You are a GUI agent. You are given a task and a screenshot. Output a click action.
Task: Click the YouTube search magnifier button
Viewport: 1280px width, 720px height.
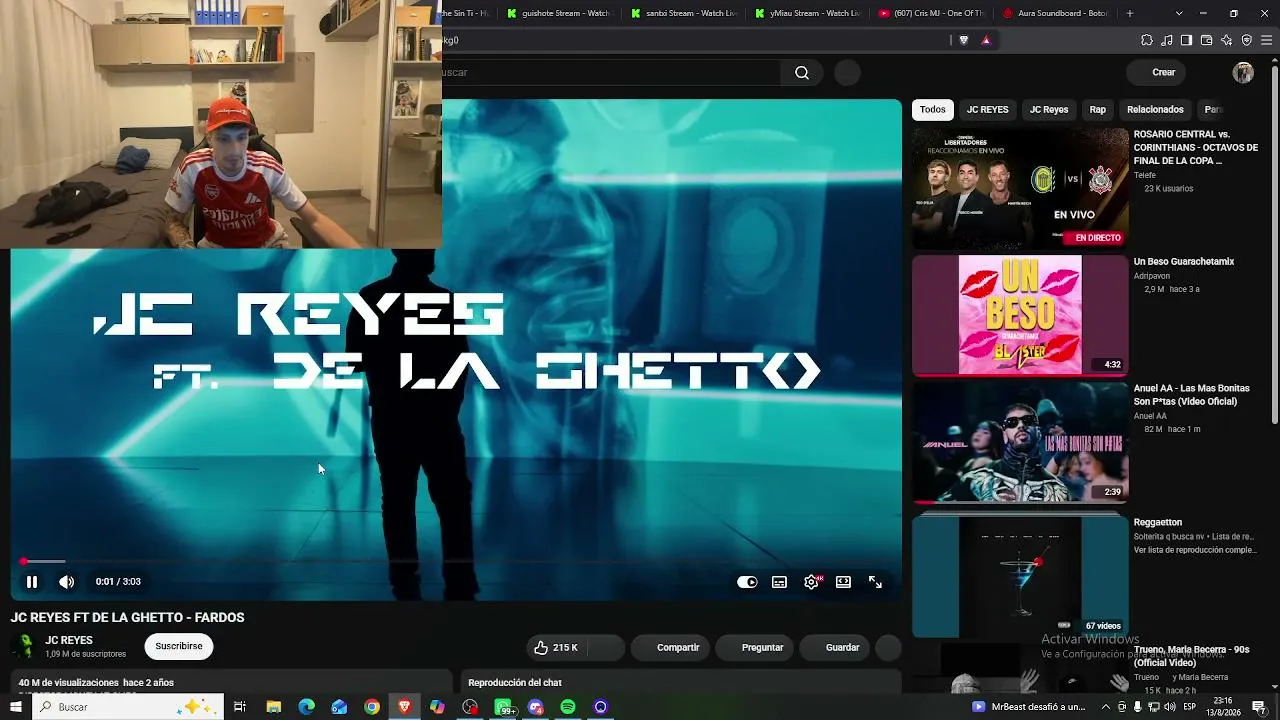[802, 72]
